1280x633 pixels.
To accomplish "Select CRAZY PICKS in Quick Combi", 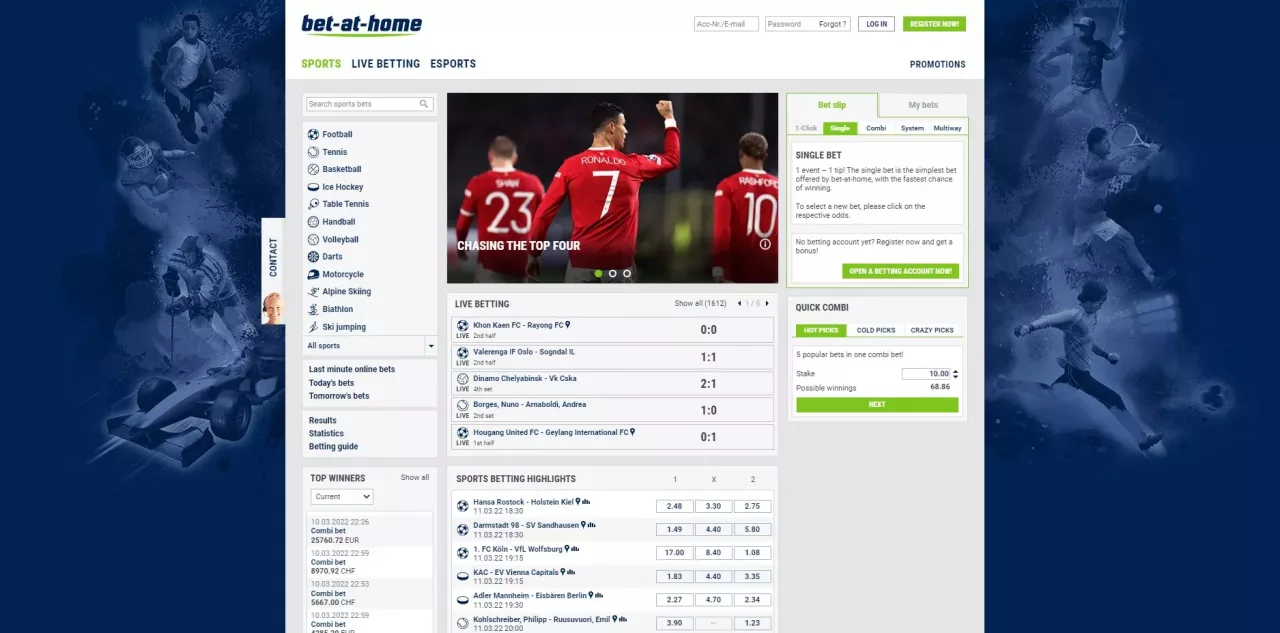I will [932, 330].
